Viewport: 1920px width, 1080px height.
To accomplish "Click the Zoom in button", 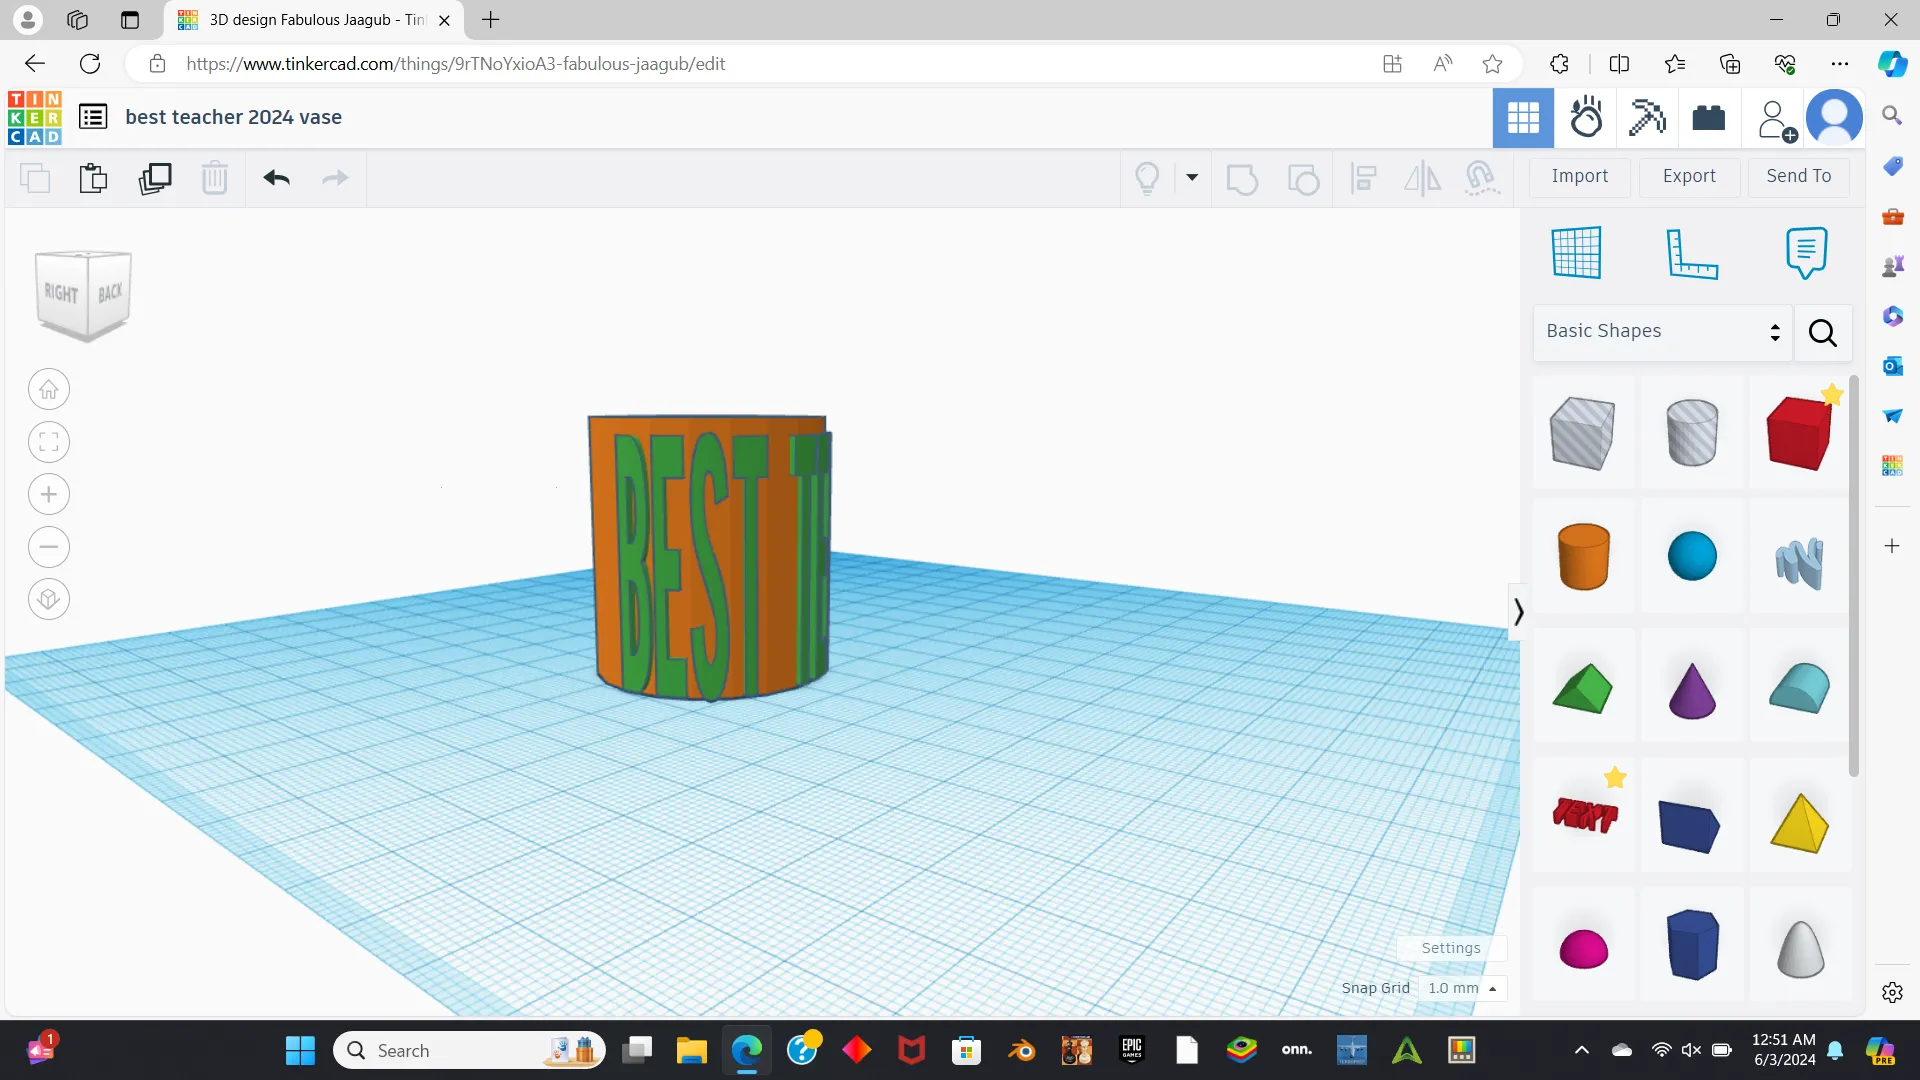I will 49,494.
